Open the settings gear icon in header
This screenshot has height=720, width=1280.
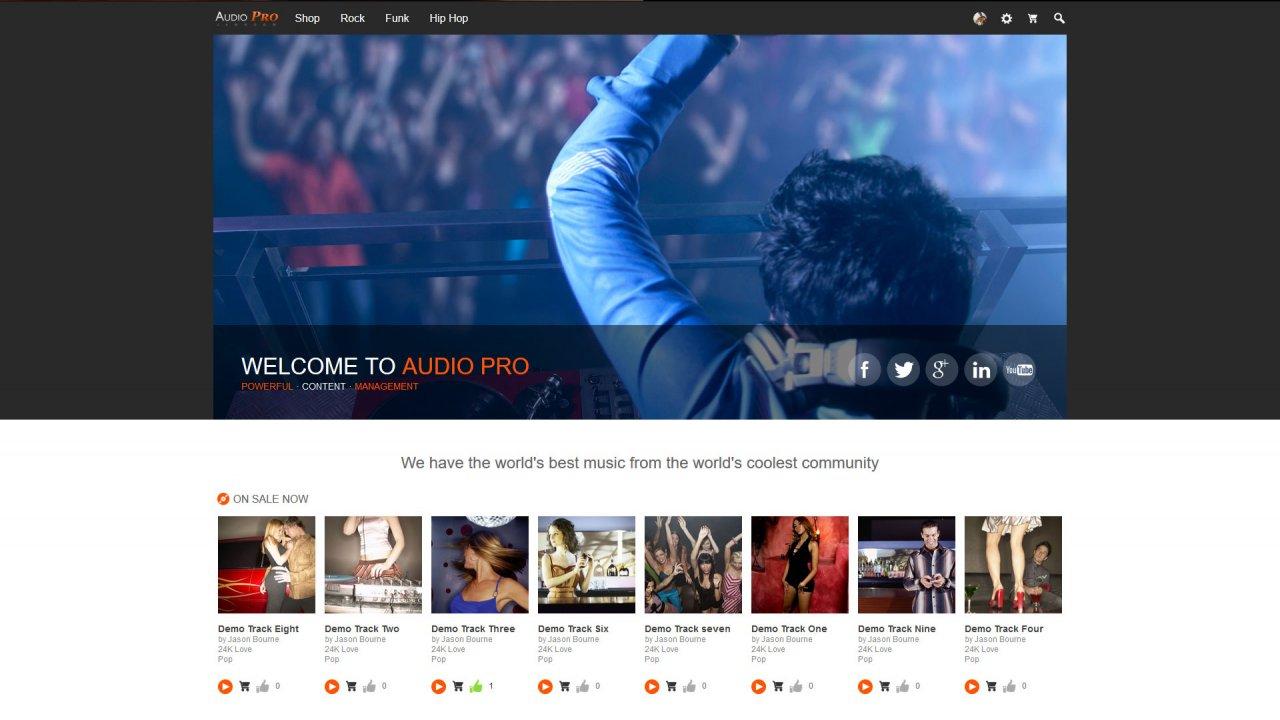click(1006, 18)
